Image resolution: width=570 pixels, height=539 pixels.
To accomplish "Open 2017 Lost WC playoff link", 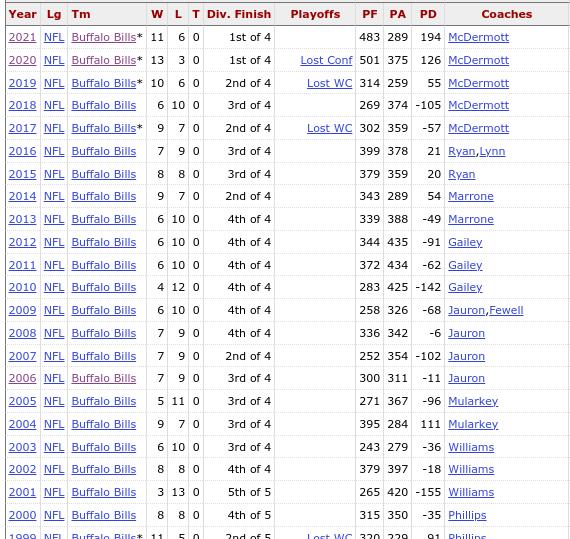I will [x=329, y=128].
